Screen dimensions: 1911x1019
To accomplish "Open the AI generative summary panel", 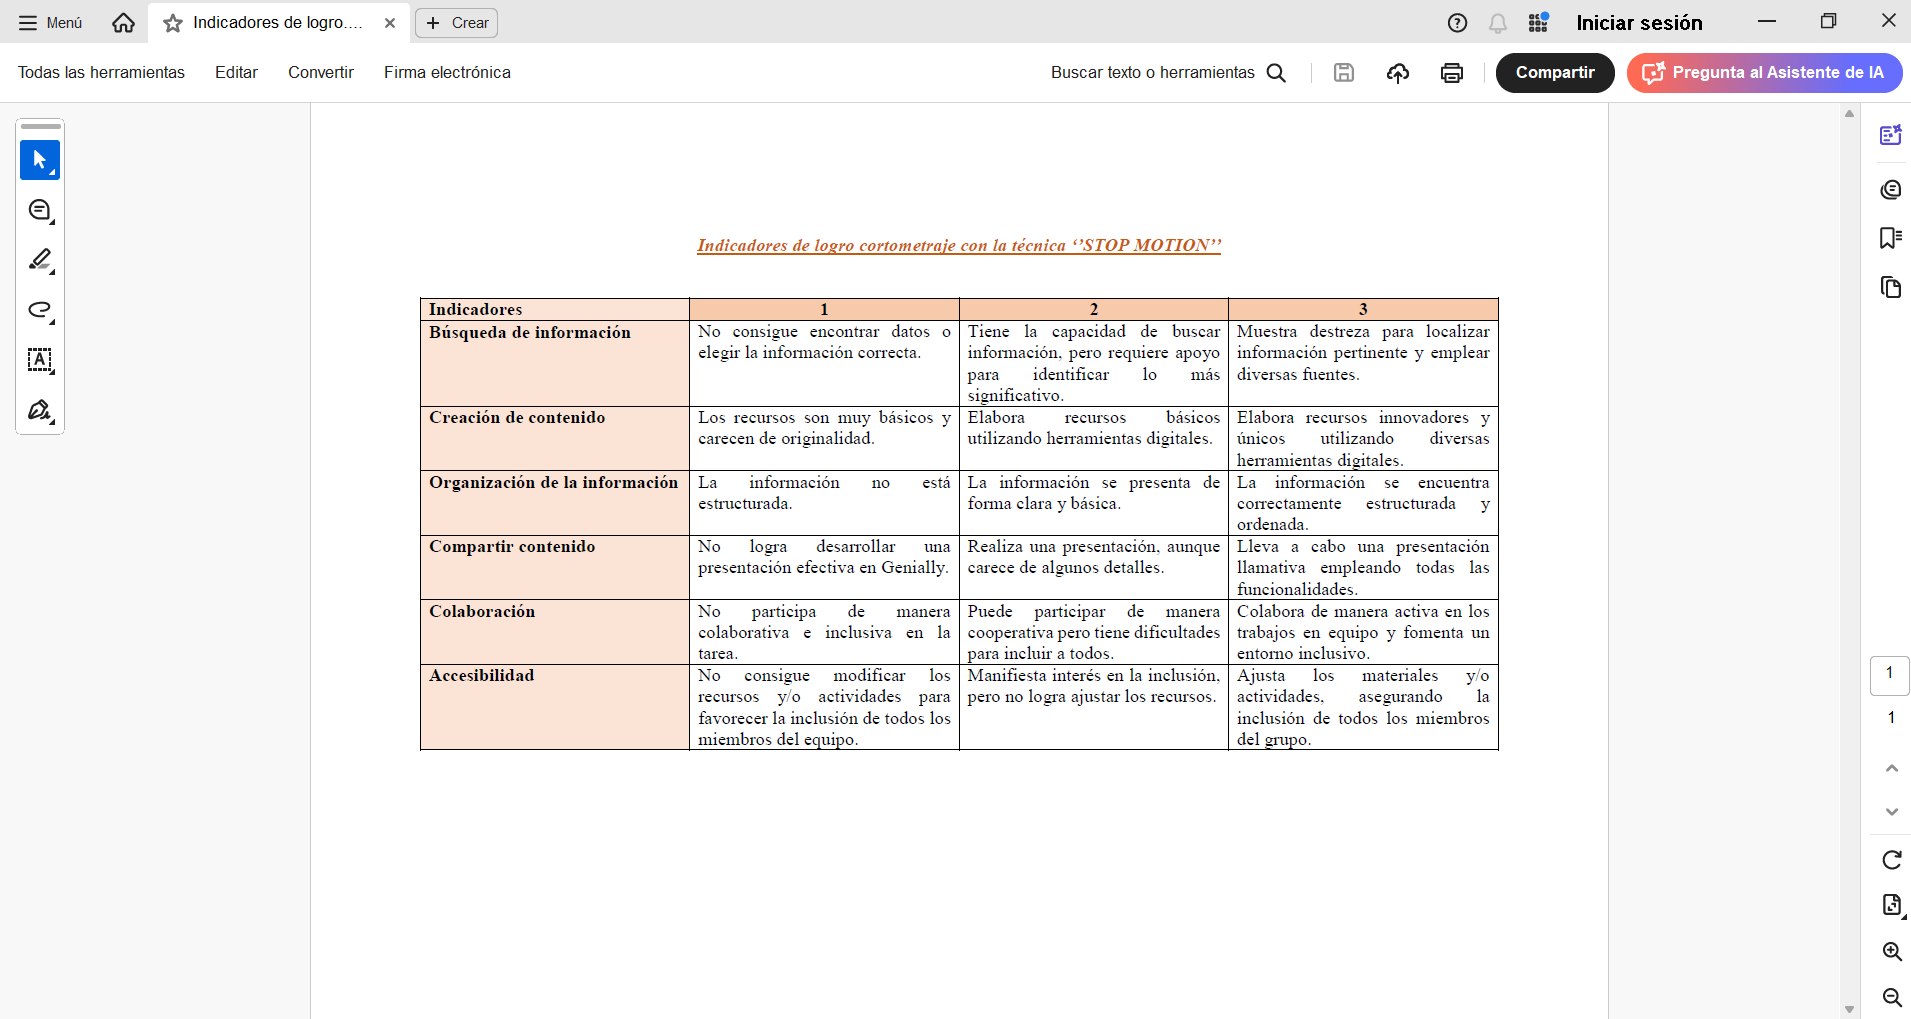I will click(x=1891, y=135).
